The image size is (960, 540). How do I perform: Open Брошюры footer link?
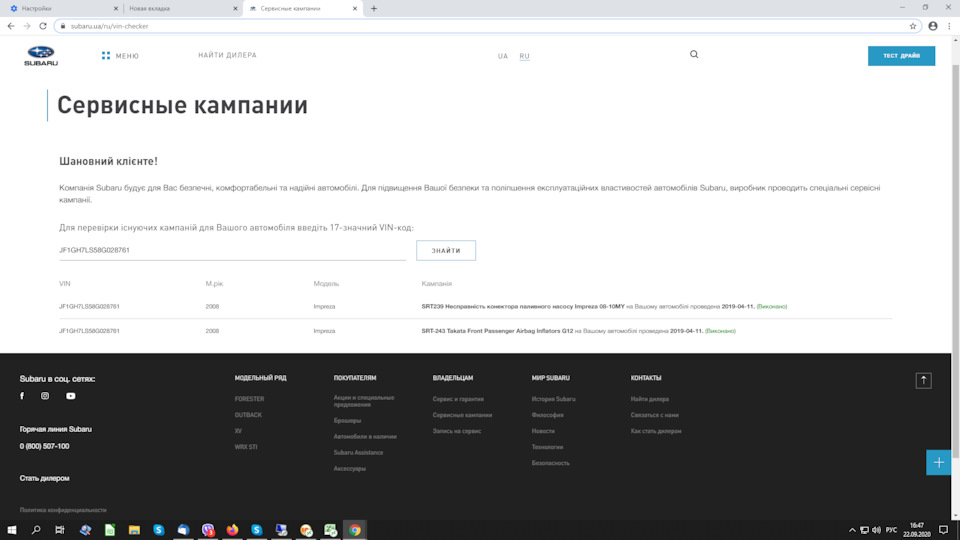pos(347,421)
